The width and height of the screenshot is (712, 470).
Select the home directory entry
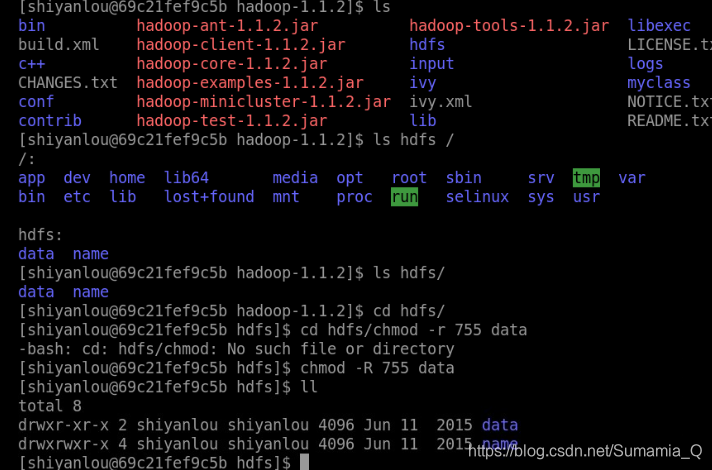coord(127,178)
